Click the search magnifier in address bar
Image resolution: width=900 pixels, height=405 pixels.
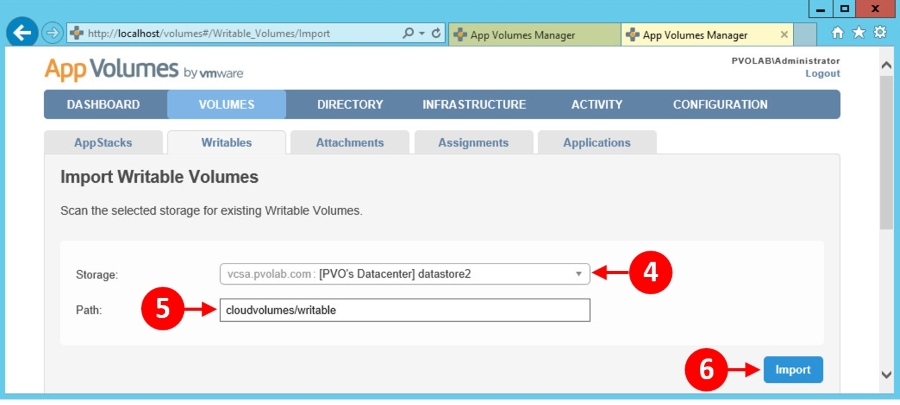408,33
